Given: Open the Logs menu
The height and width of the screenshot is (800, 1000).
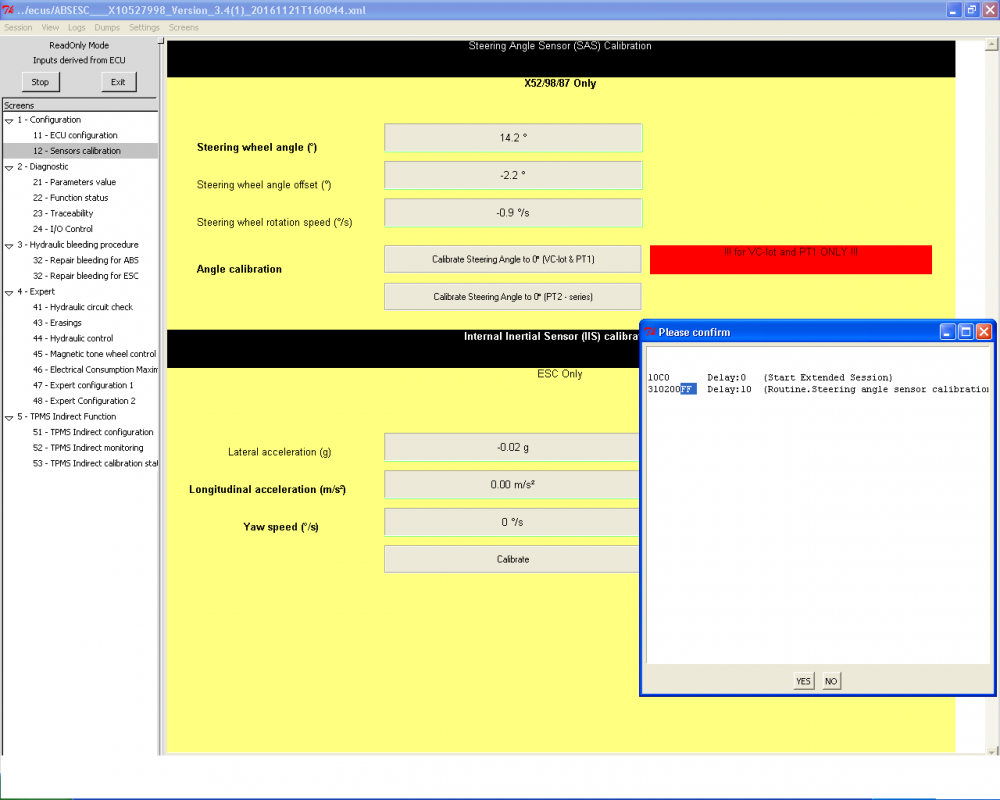Looking at the screenshot, I should (77, 27).
